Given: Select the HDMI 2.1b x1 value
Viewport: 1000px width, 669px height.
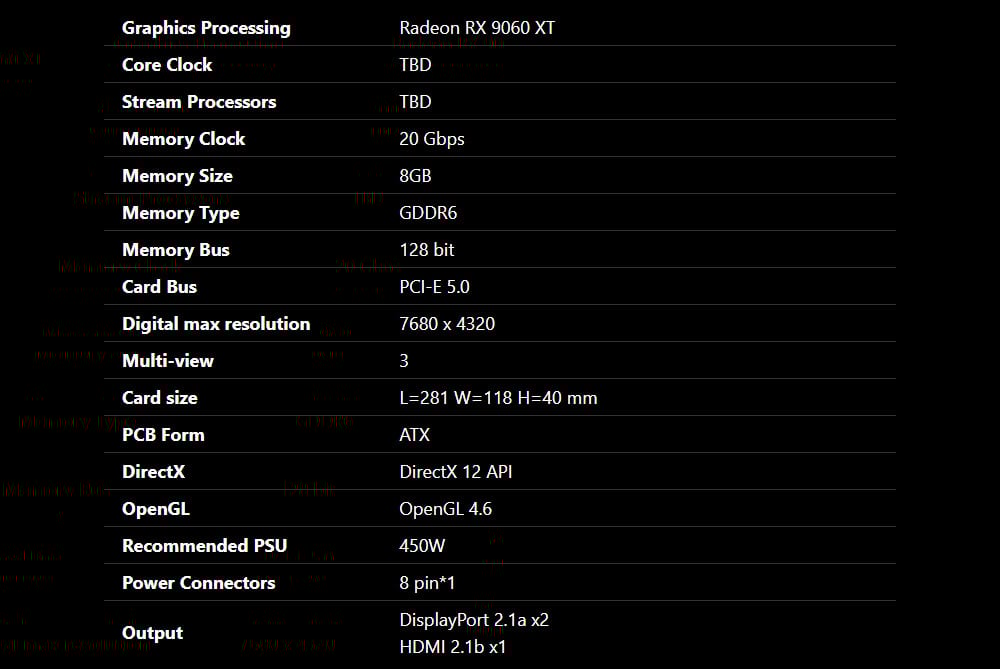Looking at the screenshot, I should point(452,647).
